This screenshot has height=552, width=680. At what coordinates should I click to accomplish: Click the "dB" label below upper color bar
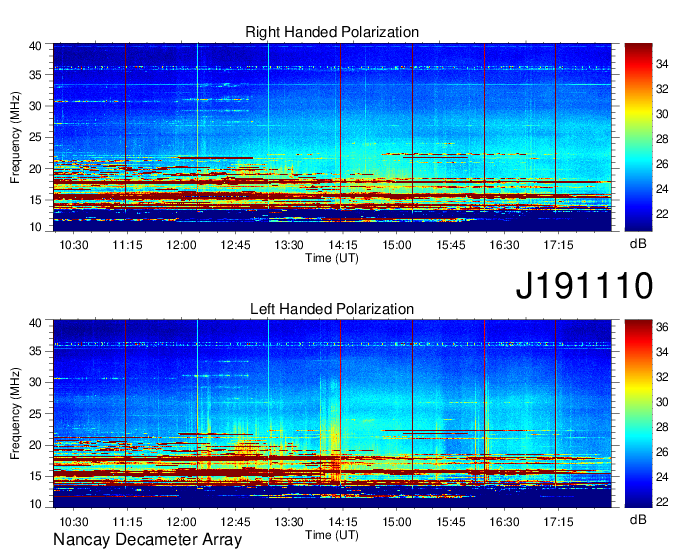pyautogui.click(x=638, y=244)
